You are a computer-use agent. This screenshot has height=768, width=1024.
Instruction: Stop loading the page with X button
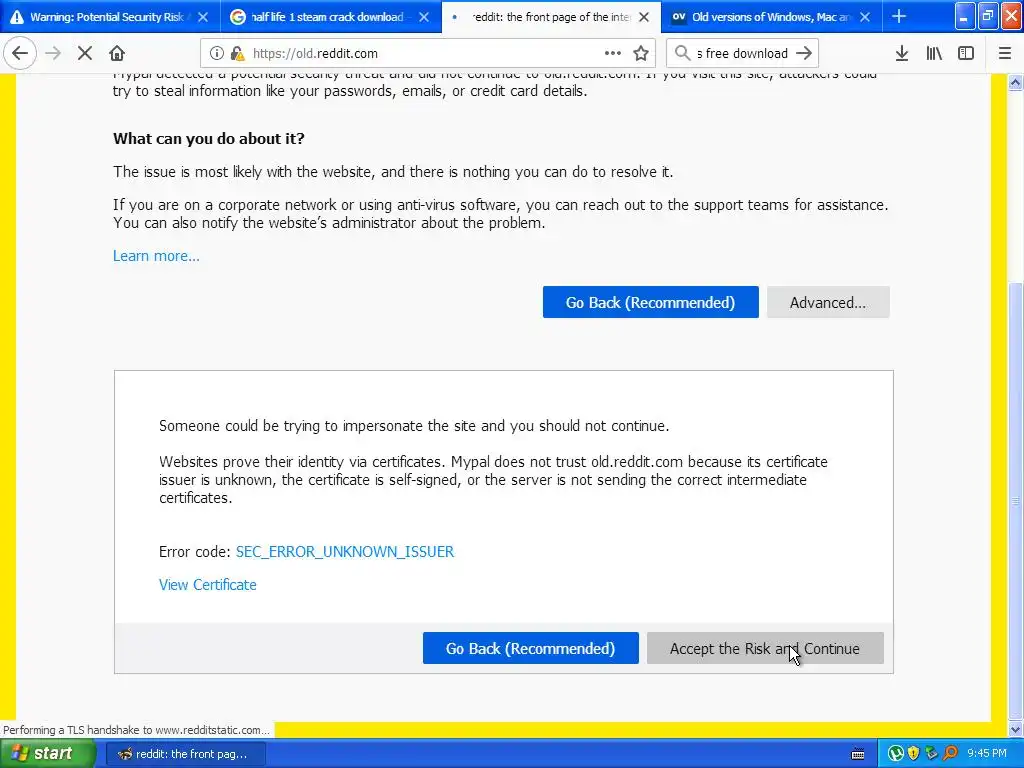tap(85, 53)
